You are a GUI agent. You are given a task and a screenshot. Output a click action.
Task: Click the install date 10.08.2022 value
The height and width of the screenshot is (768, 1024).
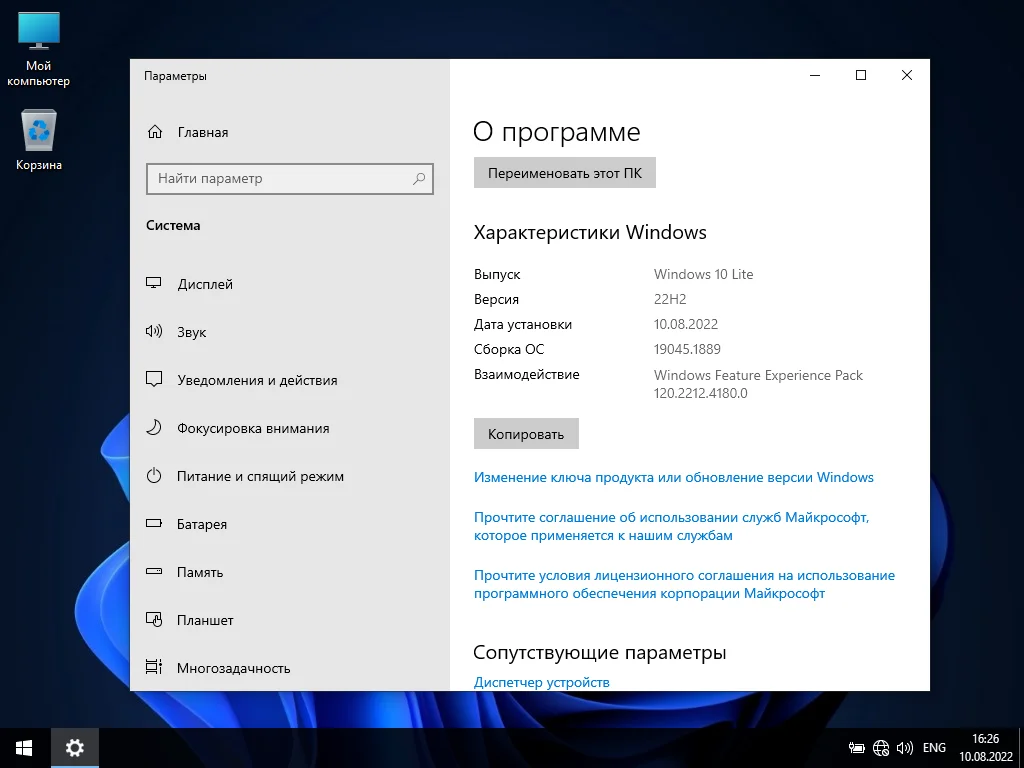point(686,324)
